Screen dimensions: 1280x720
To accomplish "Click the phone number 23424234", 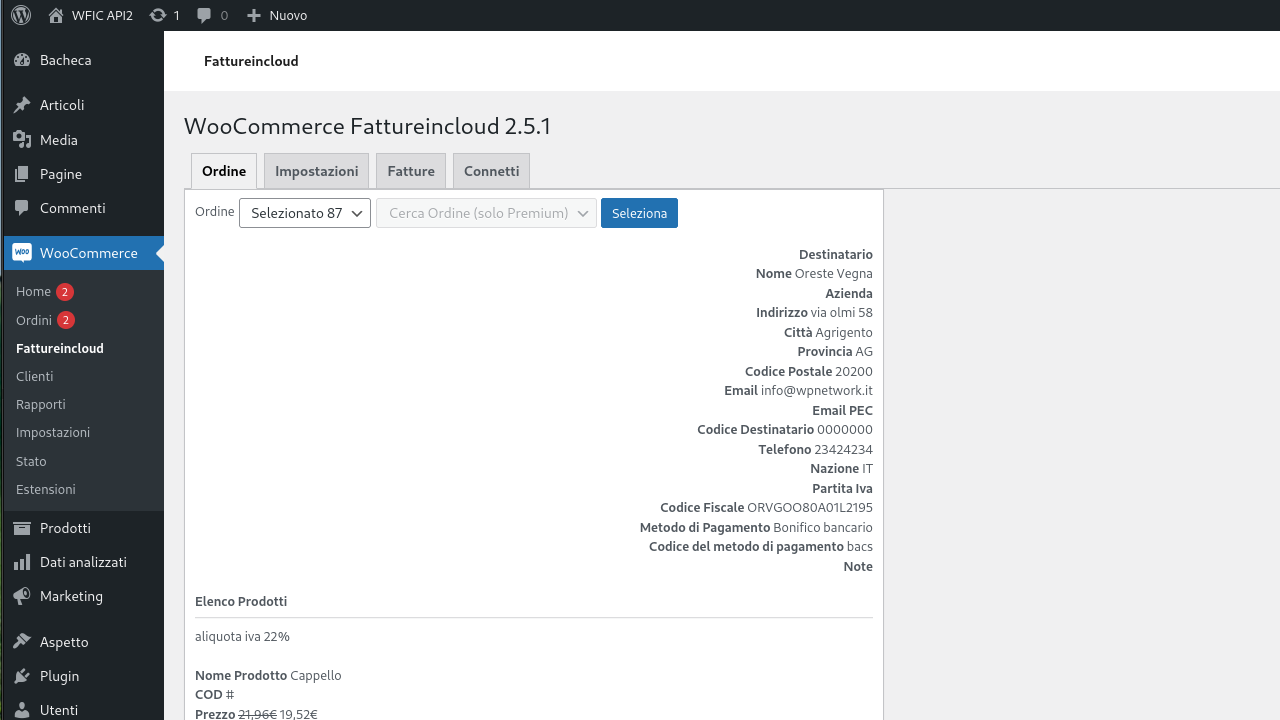I will pos(843,450).
